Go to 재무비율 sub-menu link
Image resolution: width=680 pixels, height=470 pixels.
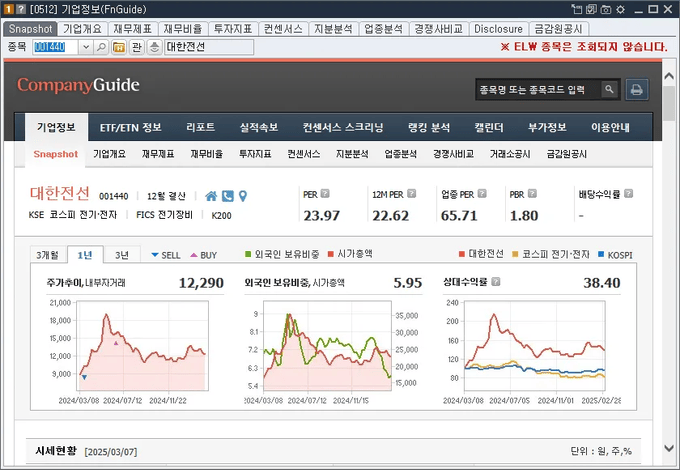[206, 154]
